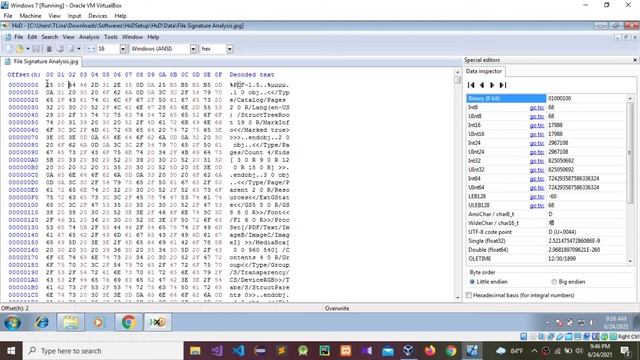Select the File Signature Analysis.jpg tab
The width and height of the screenshot is (640, 360).
[42, 62]
